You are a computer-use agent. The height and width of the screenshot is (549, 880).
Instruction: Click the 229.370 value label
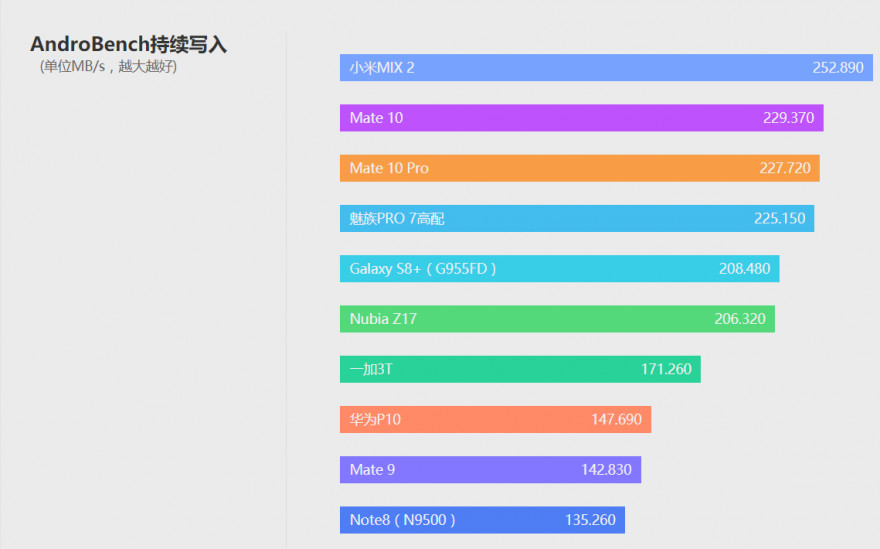788,118
